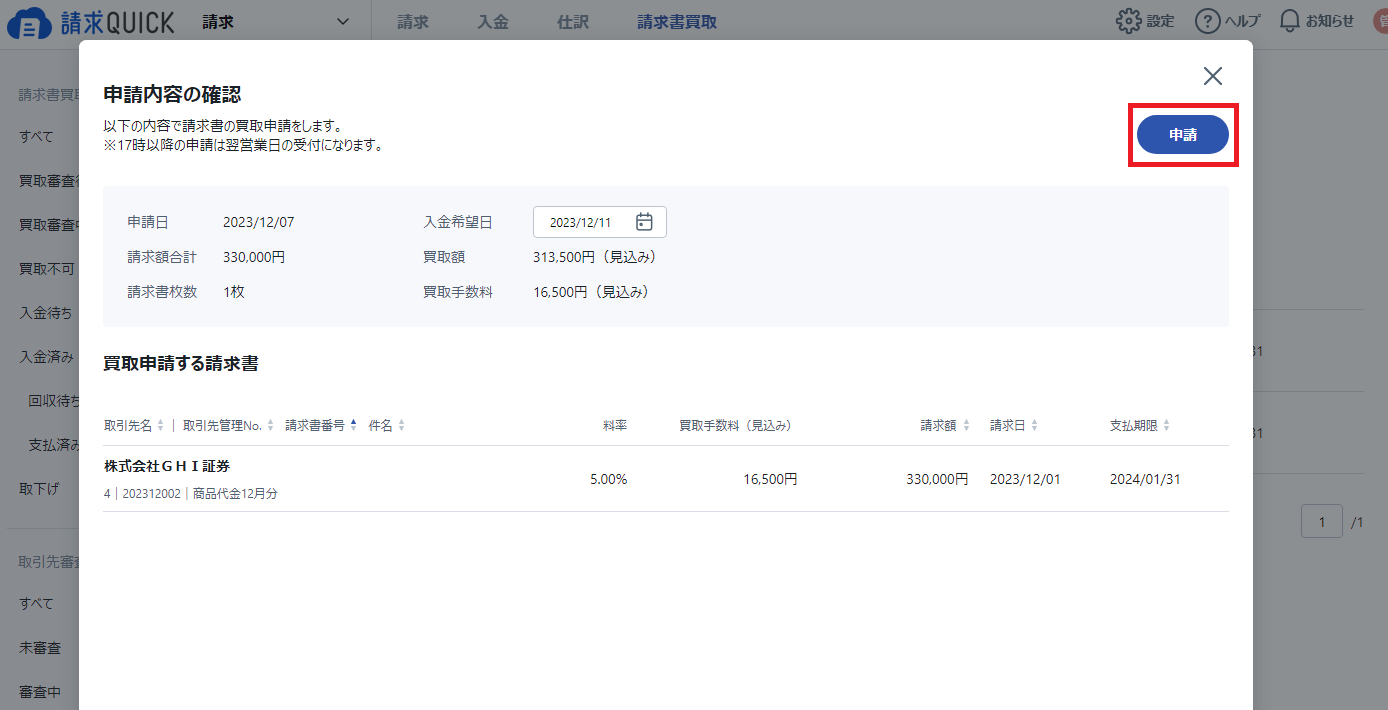Sort by 取引先名 column
Screen dimensions: 1388x710
(134, 425)
